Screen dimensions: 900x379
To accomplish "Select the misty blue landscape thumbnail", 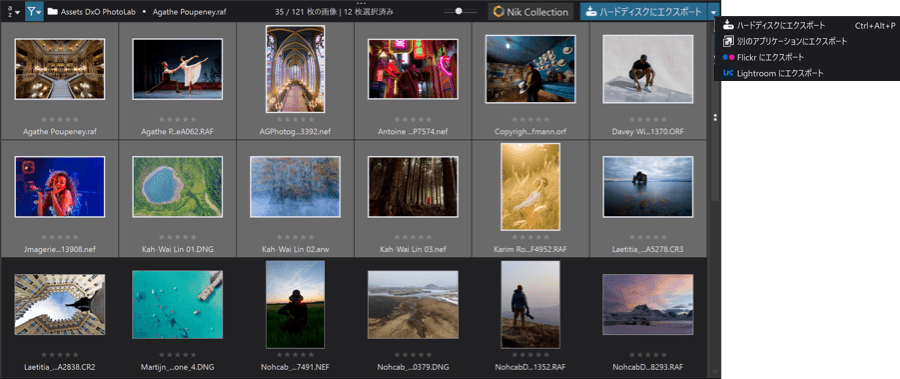I will (x=296, y=187).
